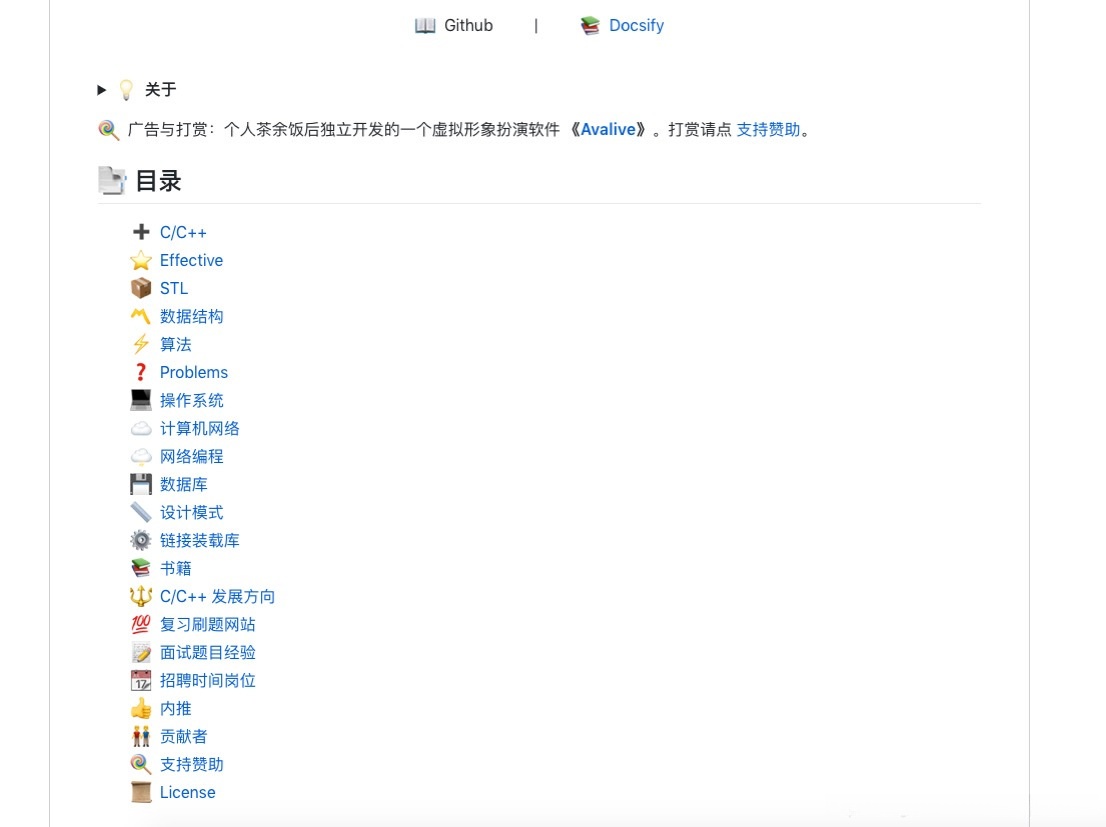Select the 贡献者 entry
Image resolution: width=1106 pixels, height=827 pixels.
184,736
